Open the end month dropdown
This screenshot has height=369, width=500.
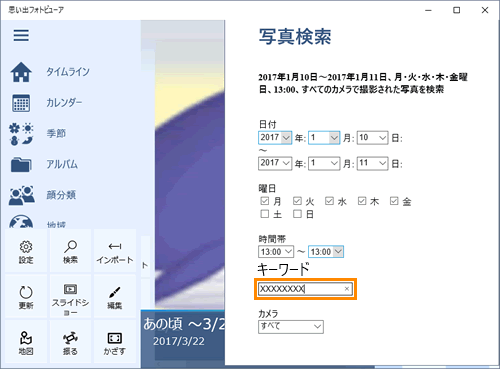(324, 163)
